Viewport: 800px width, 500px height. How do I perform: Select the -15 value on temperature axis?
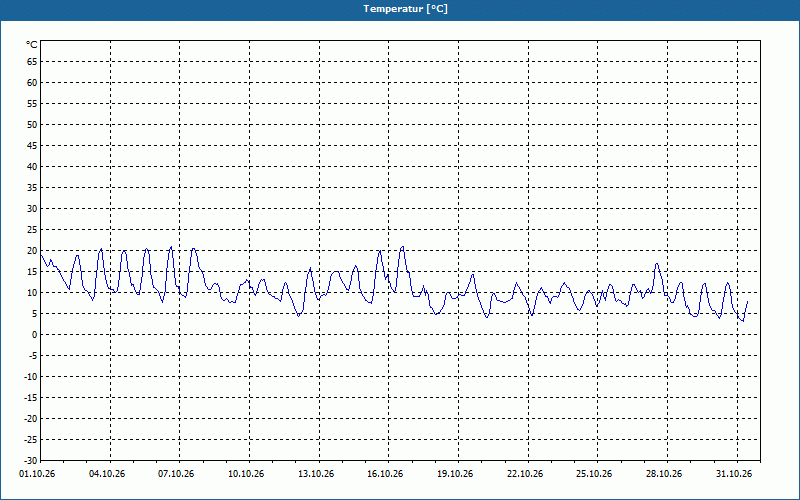[x=31, y=397]
